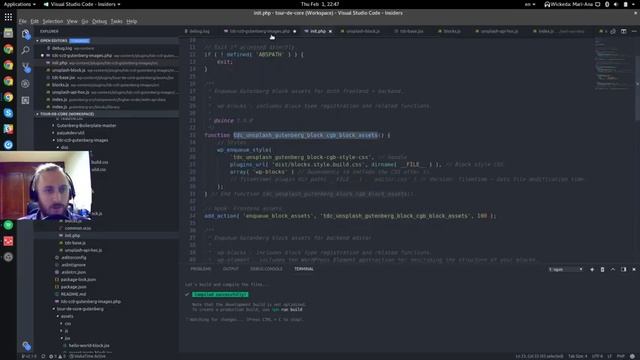The width and height of the screenshot is (640, 360).
Task: Open the Search view in the activity bar
Action: tap(26, 50)
